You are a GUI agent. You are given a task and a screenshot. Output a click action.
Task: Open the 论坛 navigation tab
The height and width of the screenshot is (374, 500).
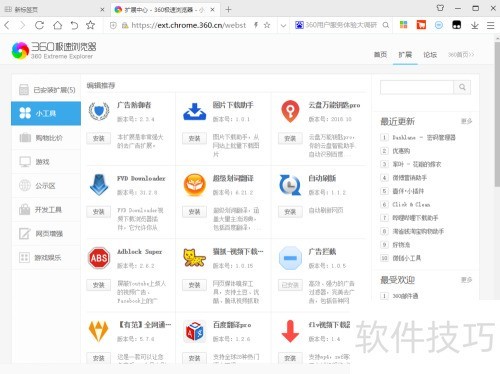[430, 55]
